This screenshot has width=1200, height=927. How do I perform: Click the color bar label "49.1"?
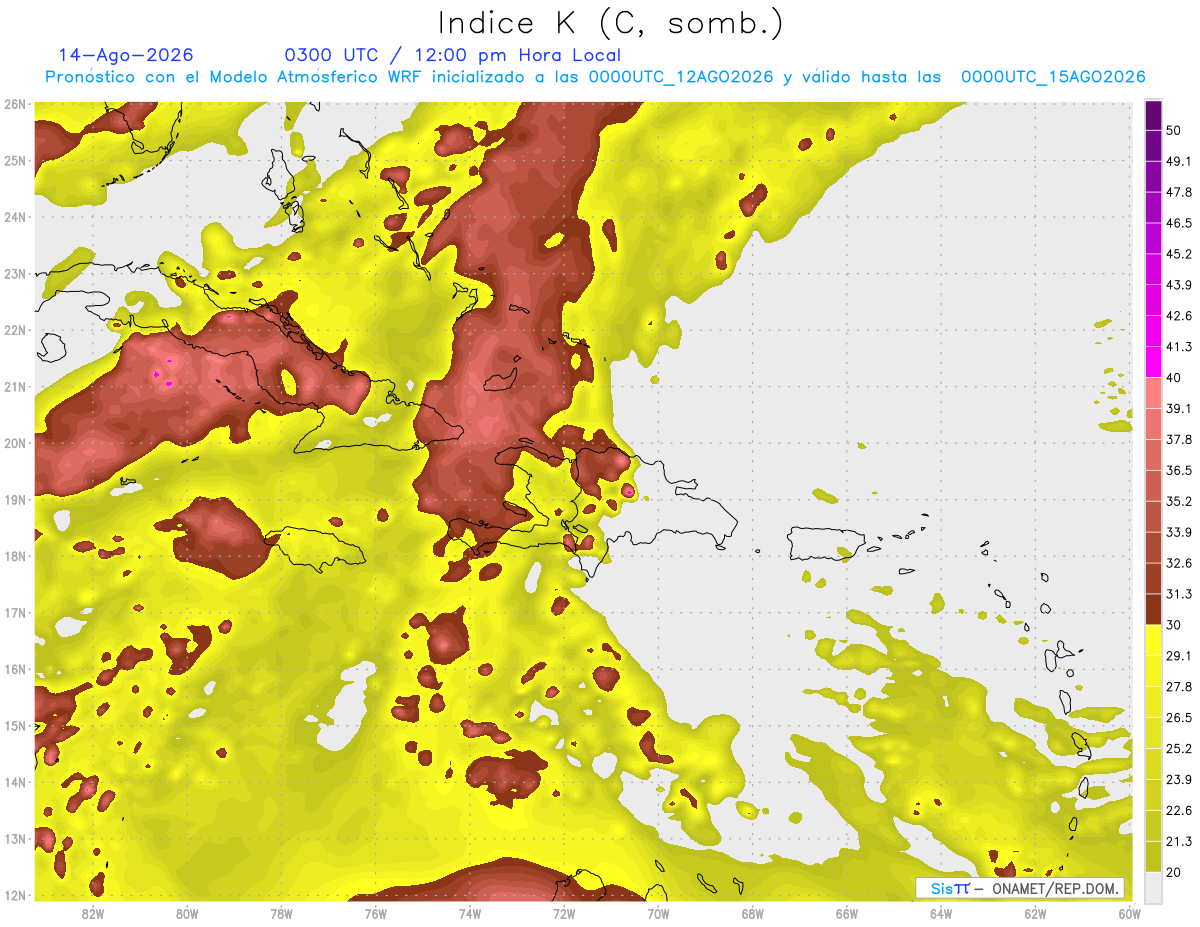(1178, 161)
